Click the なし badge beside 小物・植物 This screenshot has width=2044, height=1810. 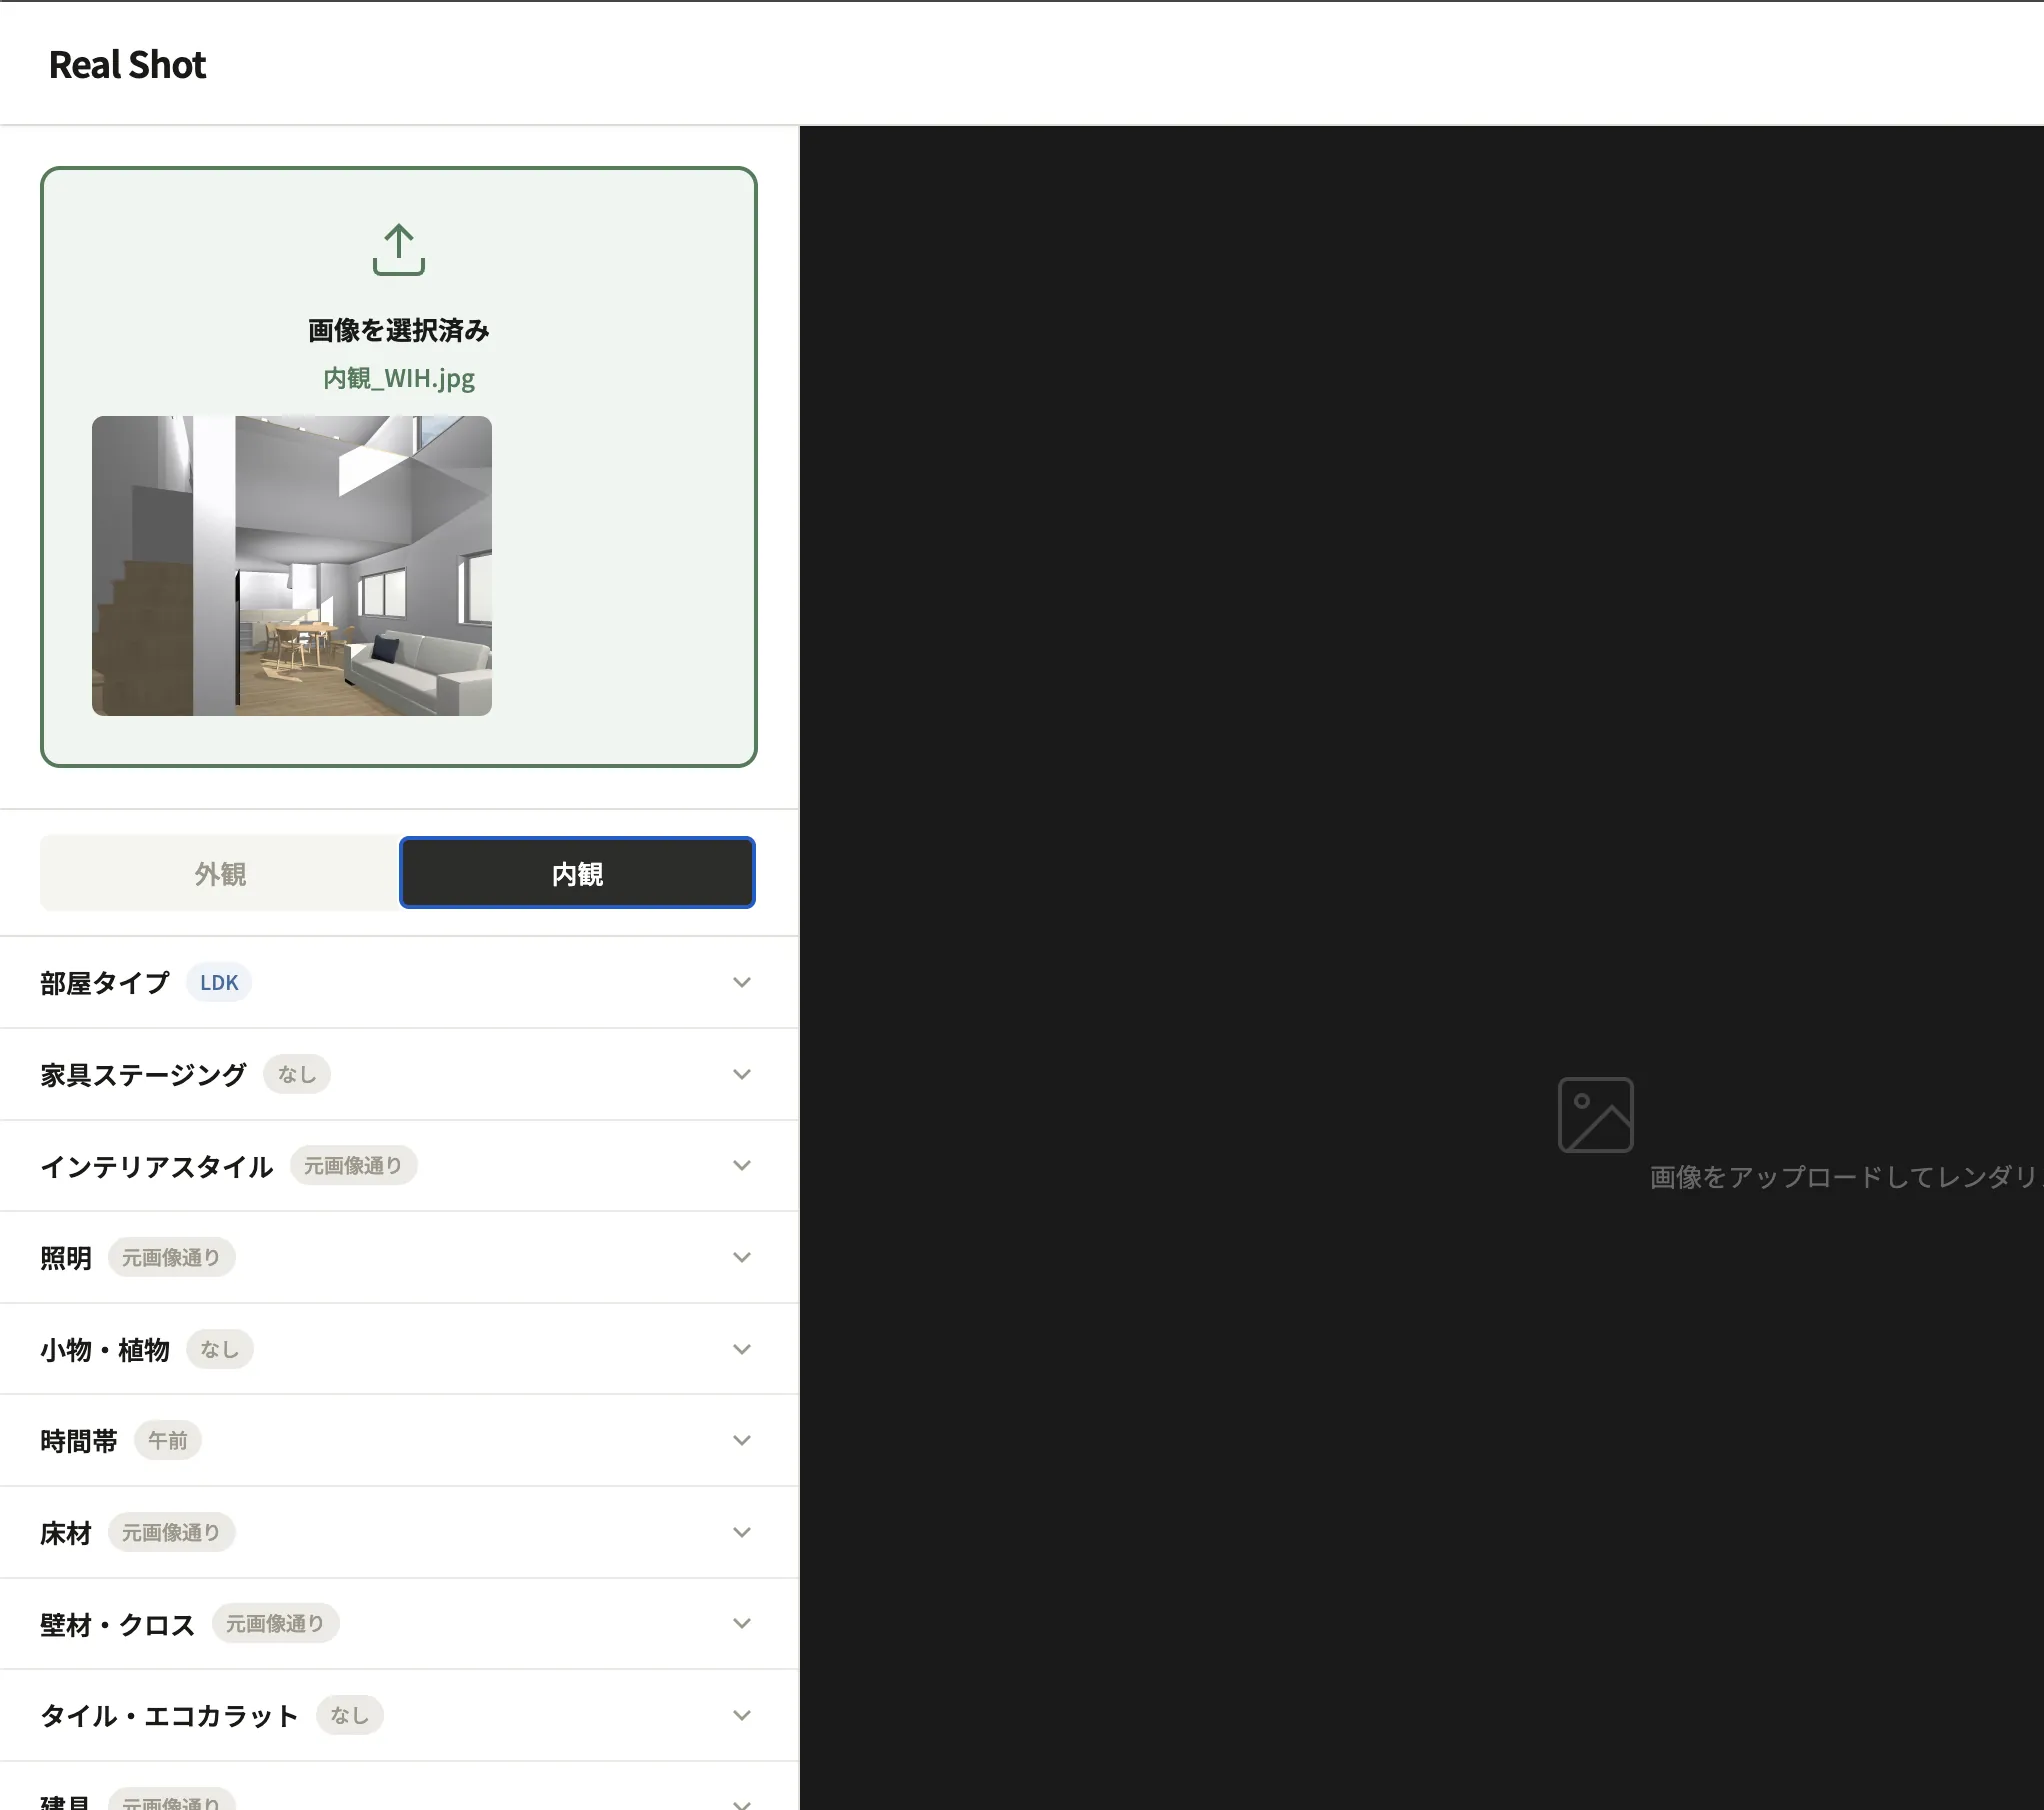219,1349
